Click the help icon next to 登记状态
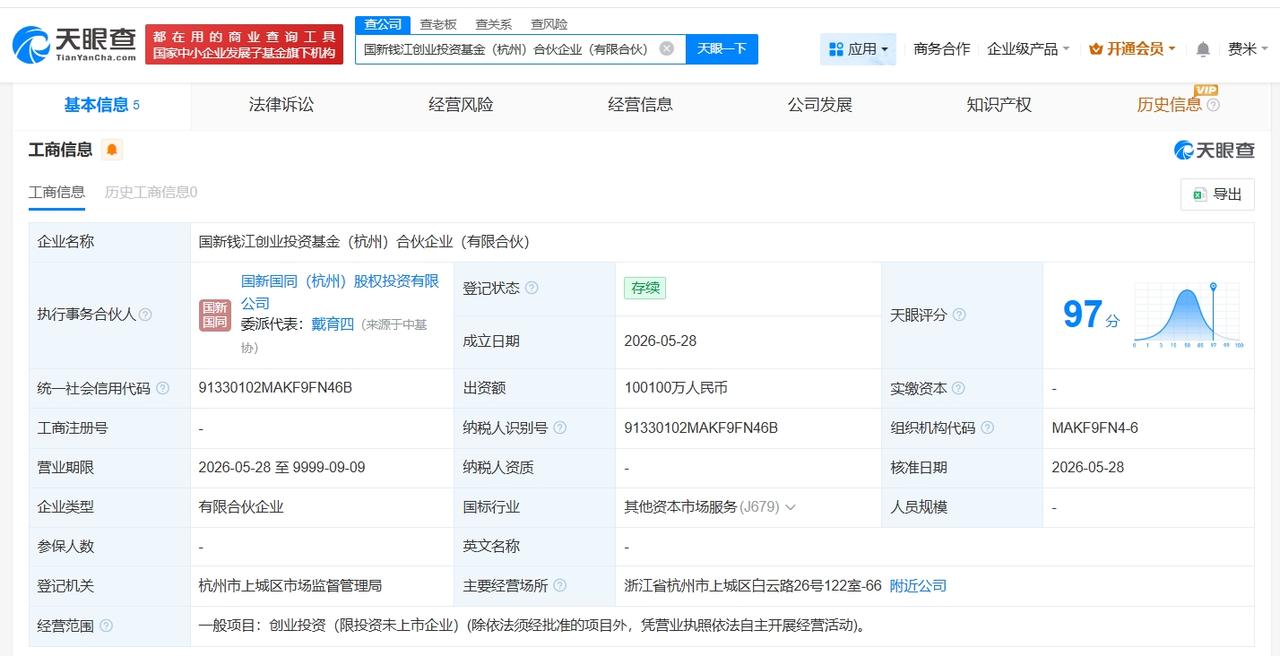 click(x=531, y=288)
